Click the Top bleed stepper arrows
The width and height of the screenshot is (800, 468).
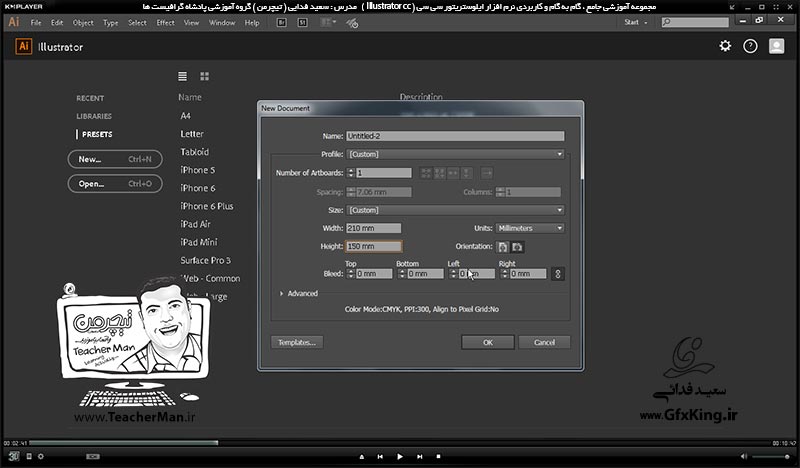(x=351, y=274)
